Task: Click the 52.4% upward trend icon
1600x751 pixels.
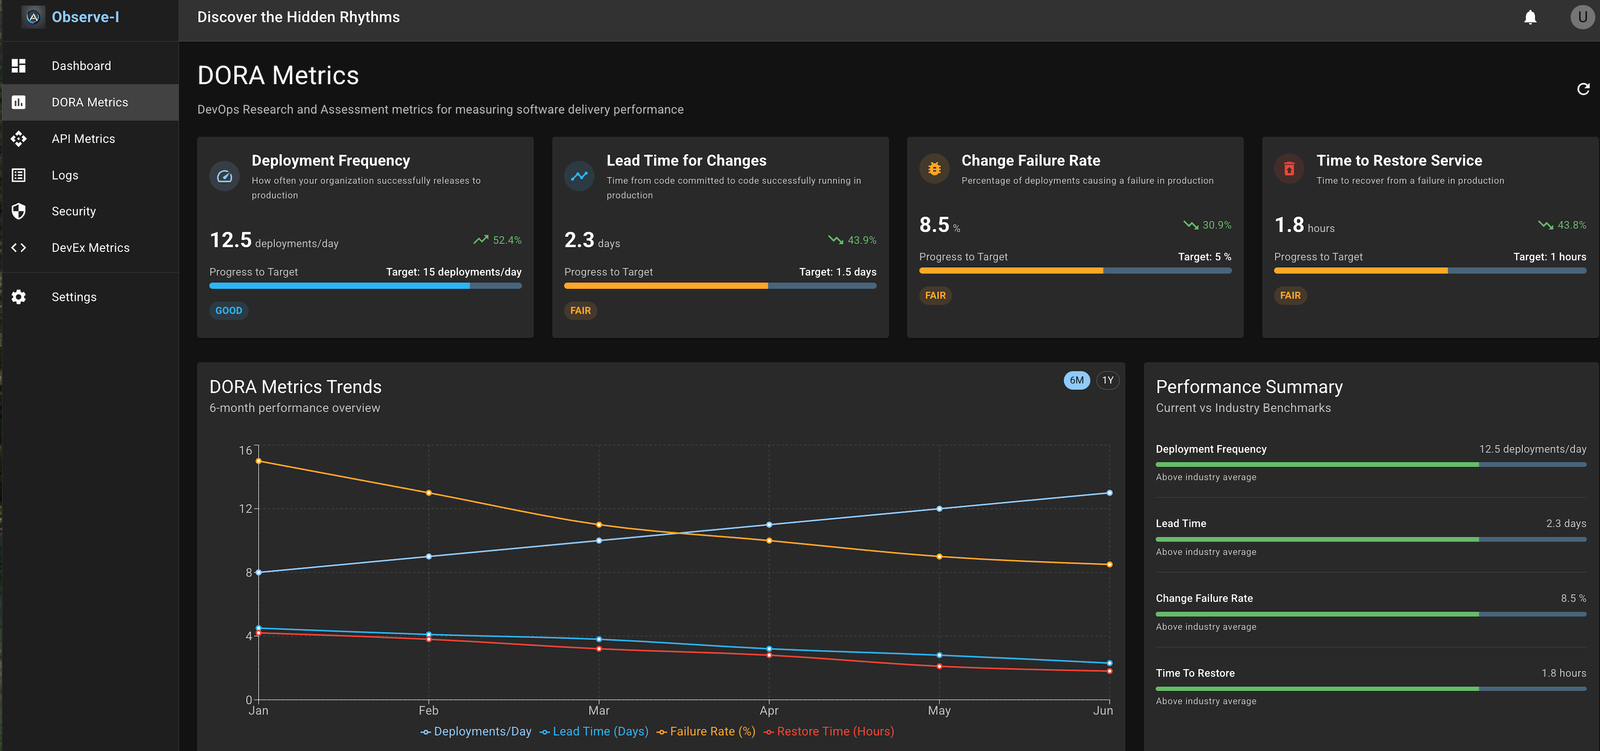Action: pos(481,240)
